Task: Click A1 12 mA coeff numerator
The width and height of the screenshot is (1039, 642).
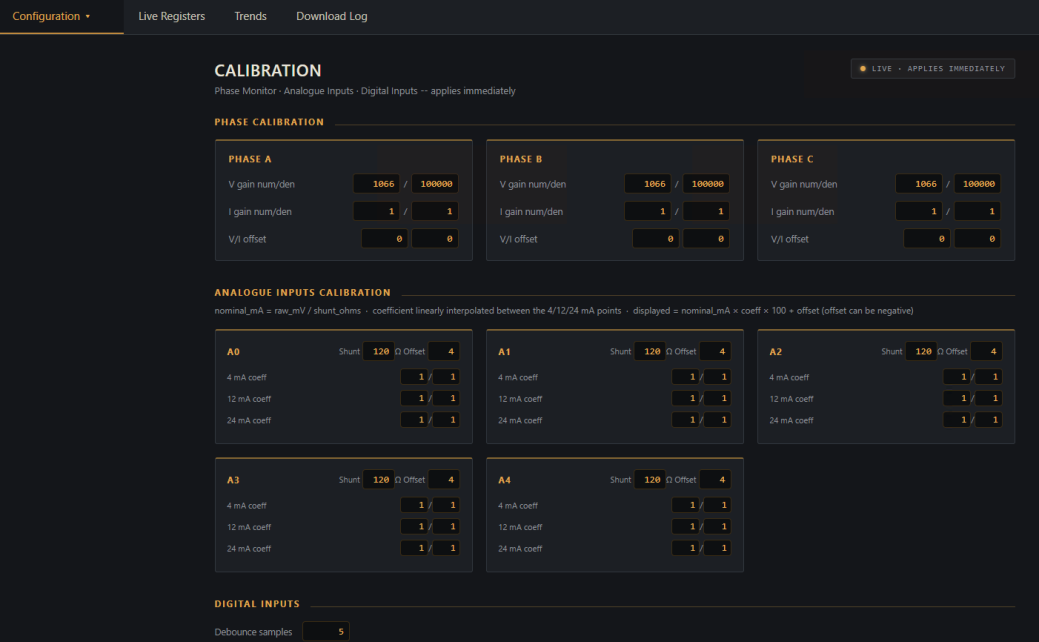Action: click(685, 398)
